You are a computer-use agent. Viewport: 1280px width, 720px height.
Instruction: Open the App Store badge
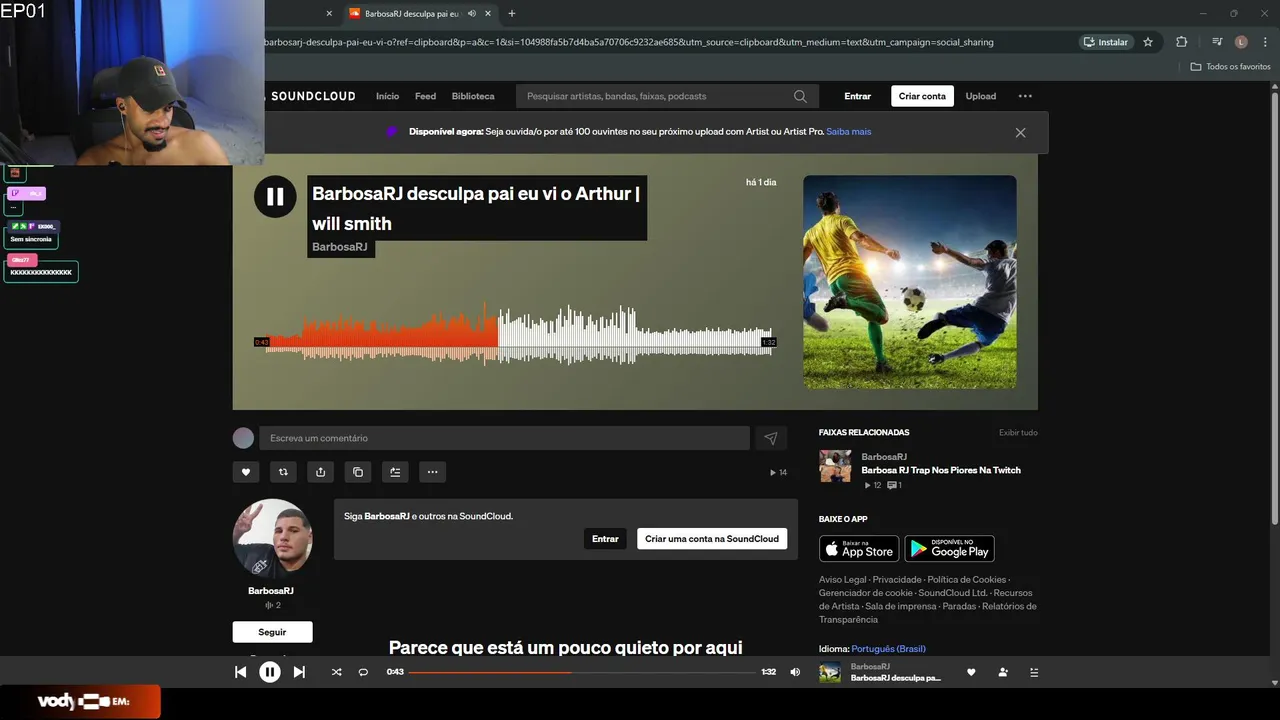point(859,549)
